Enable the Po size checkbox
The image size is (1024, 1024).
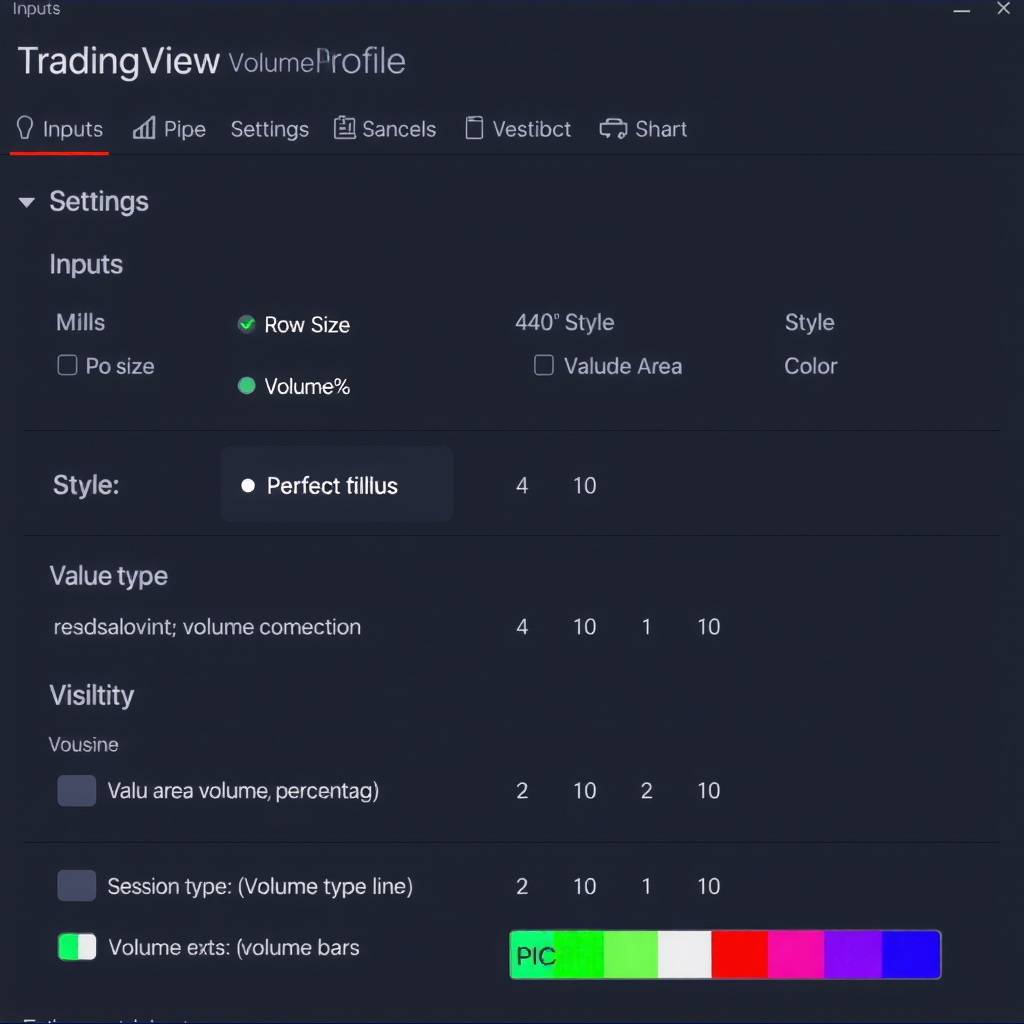pos(67,366)
